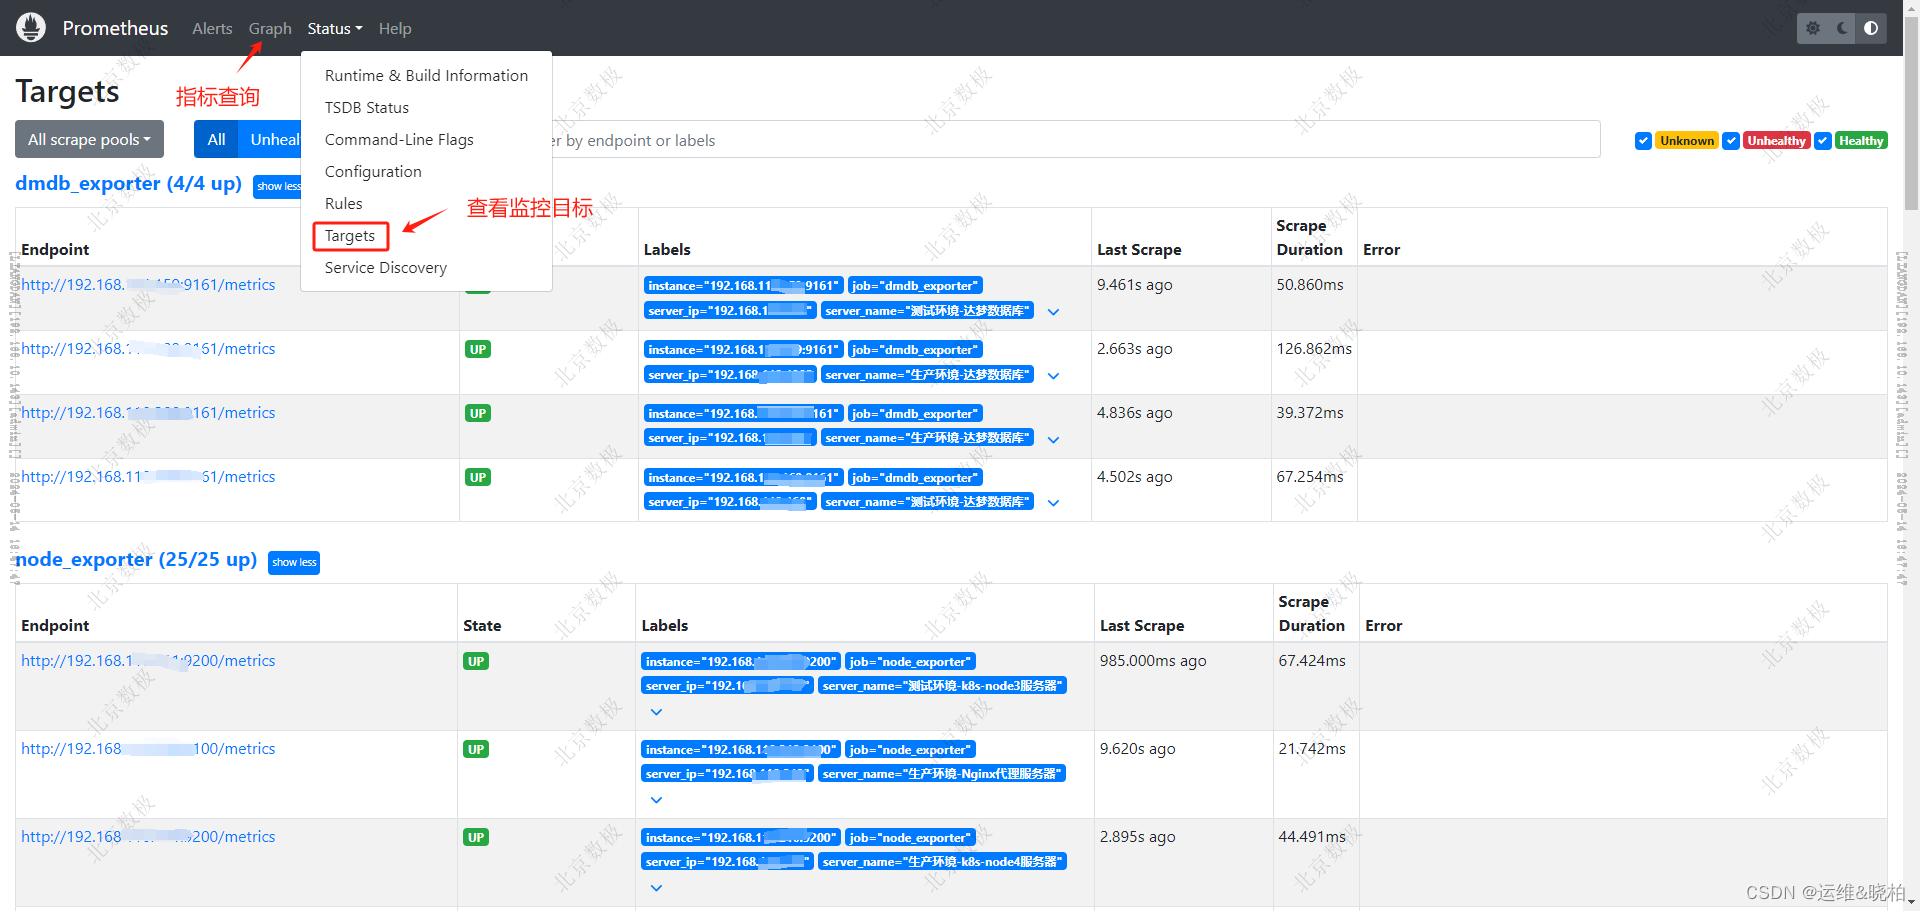Click the Unknown yellow status badge

[1686, 140]
